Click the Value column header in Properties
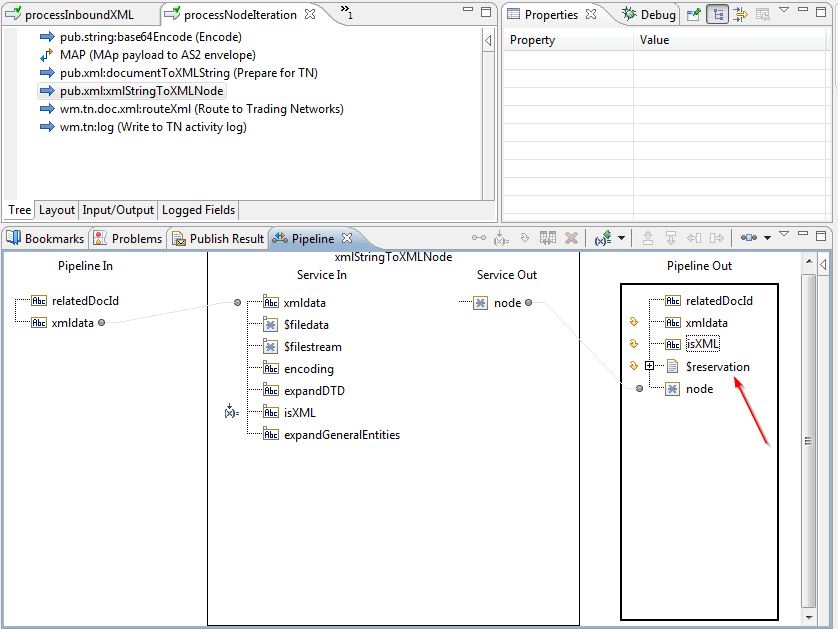Screen dimensions: 838x629 730,40
